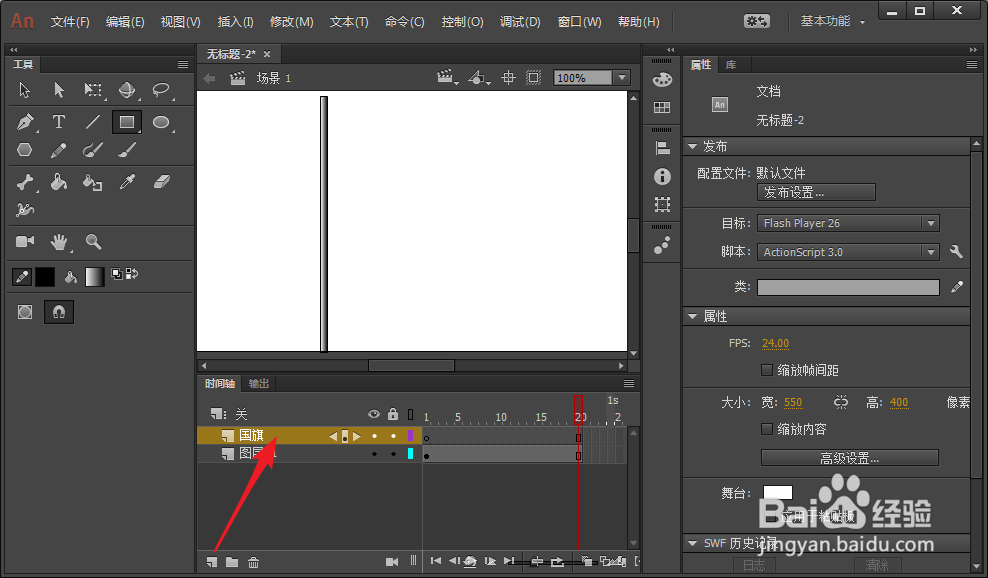Click the 高级设置... button
Screen dimensions: 988x578
(x=849, y=458)
